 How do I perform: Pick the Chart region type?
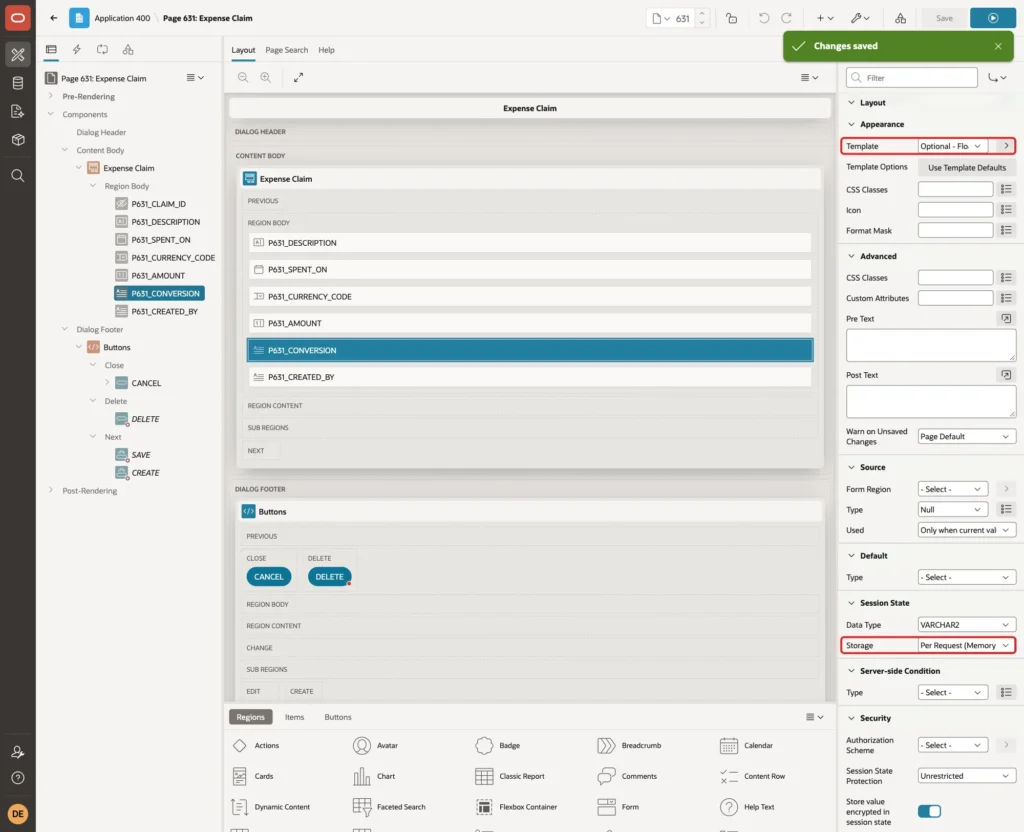[374, 776]
